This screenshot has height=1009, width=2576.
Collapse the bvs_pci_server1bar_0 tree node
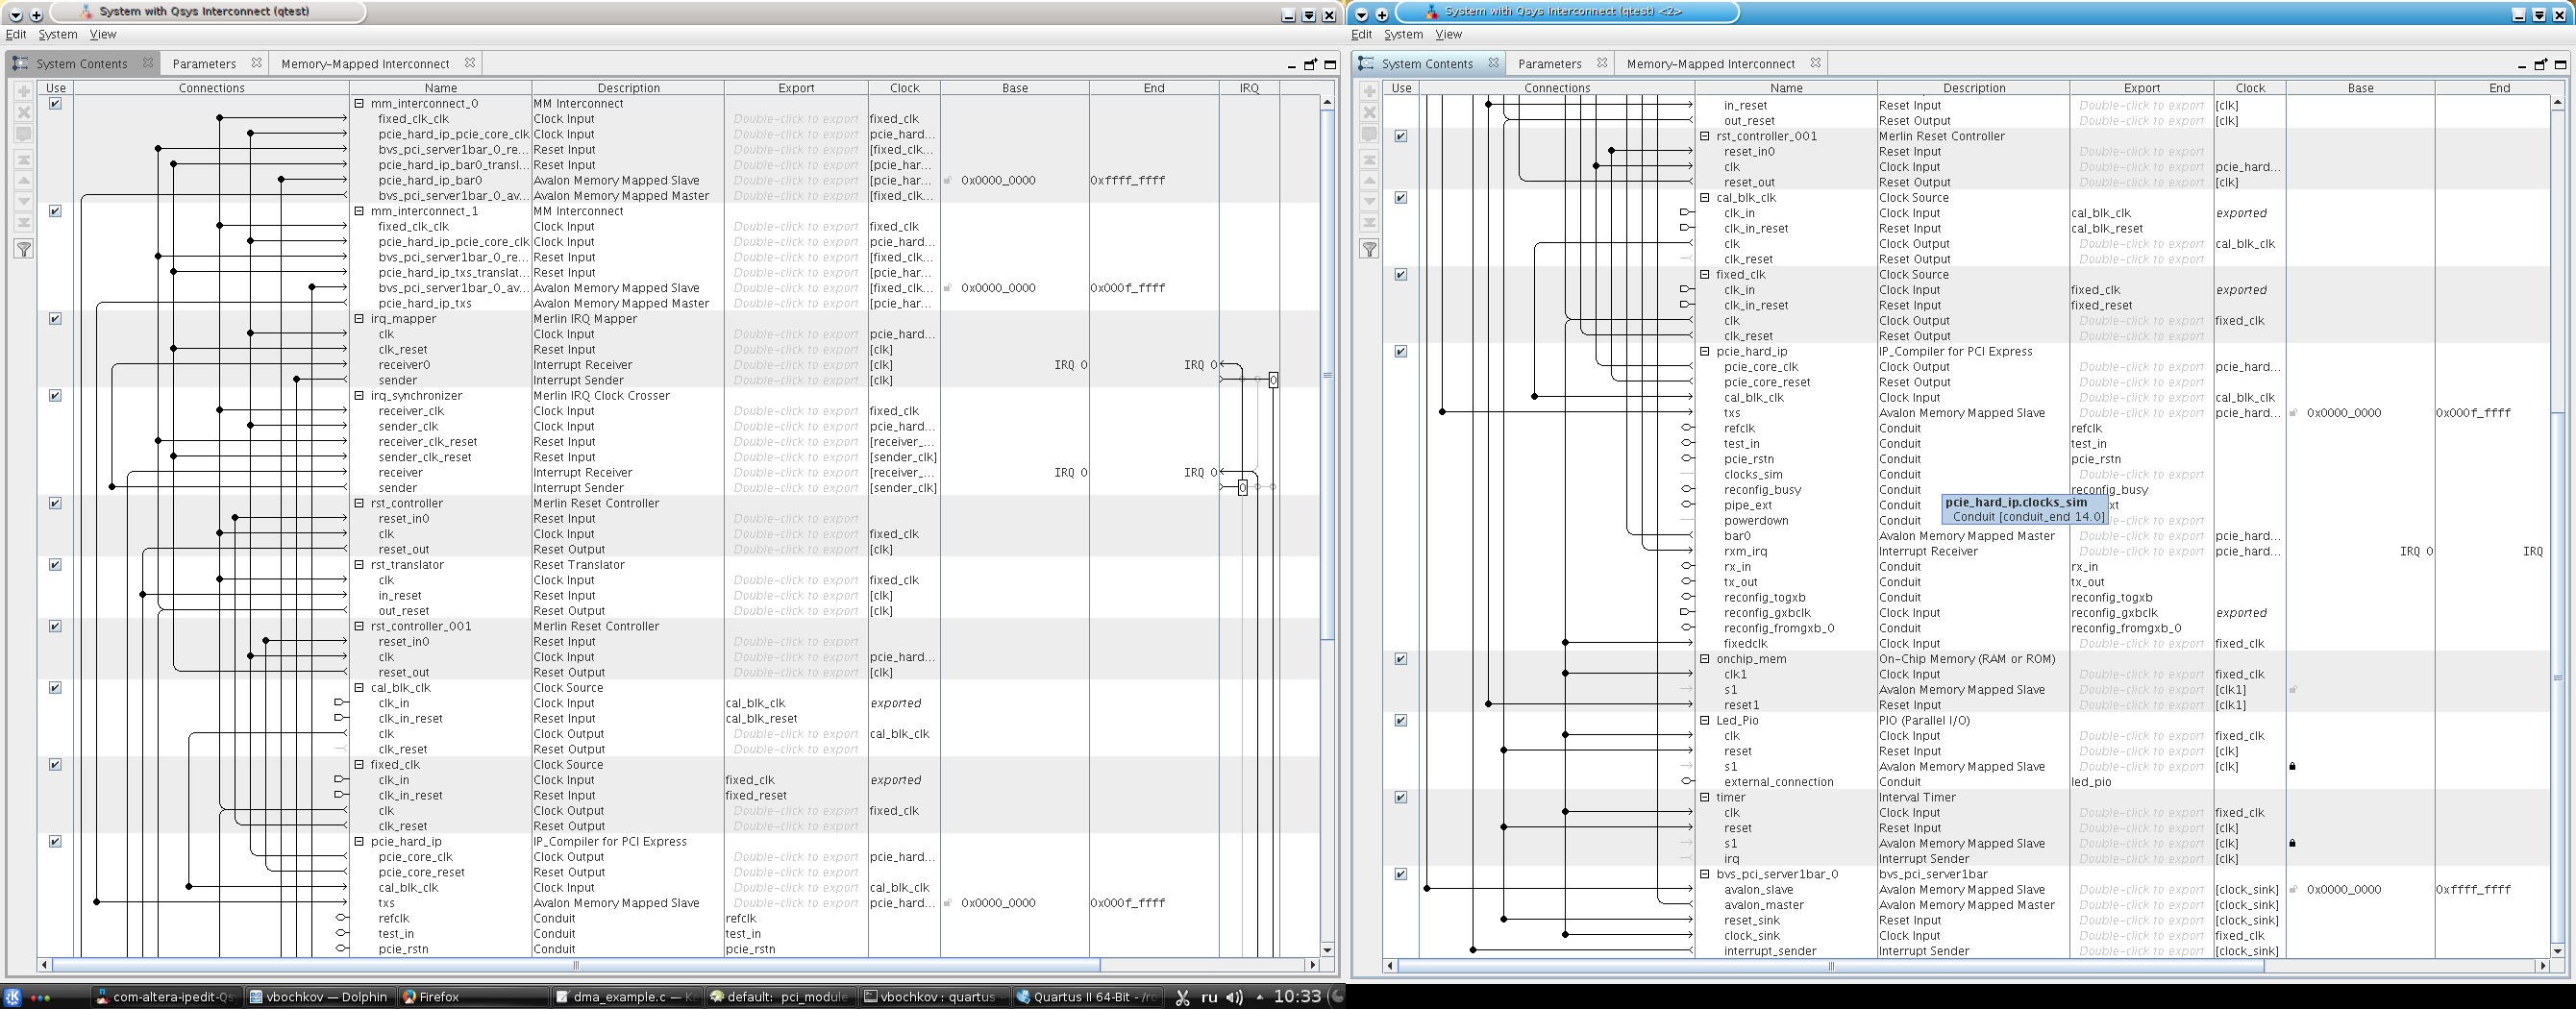(1705, 874)
